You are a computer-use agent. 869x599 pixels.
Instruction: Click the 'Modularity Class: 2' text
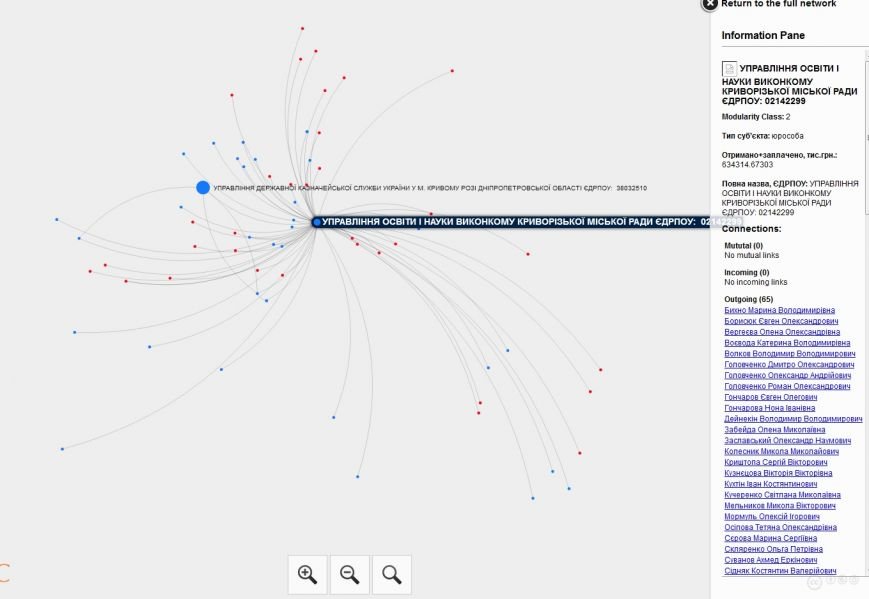click(x=756, y=117)
